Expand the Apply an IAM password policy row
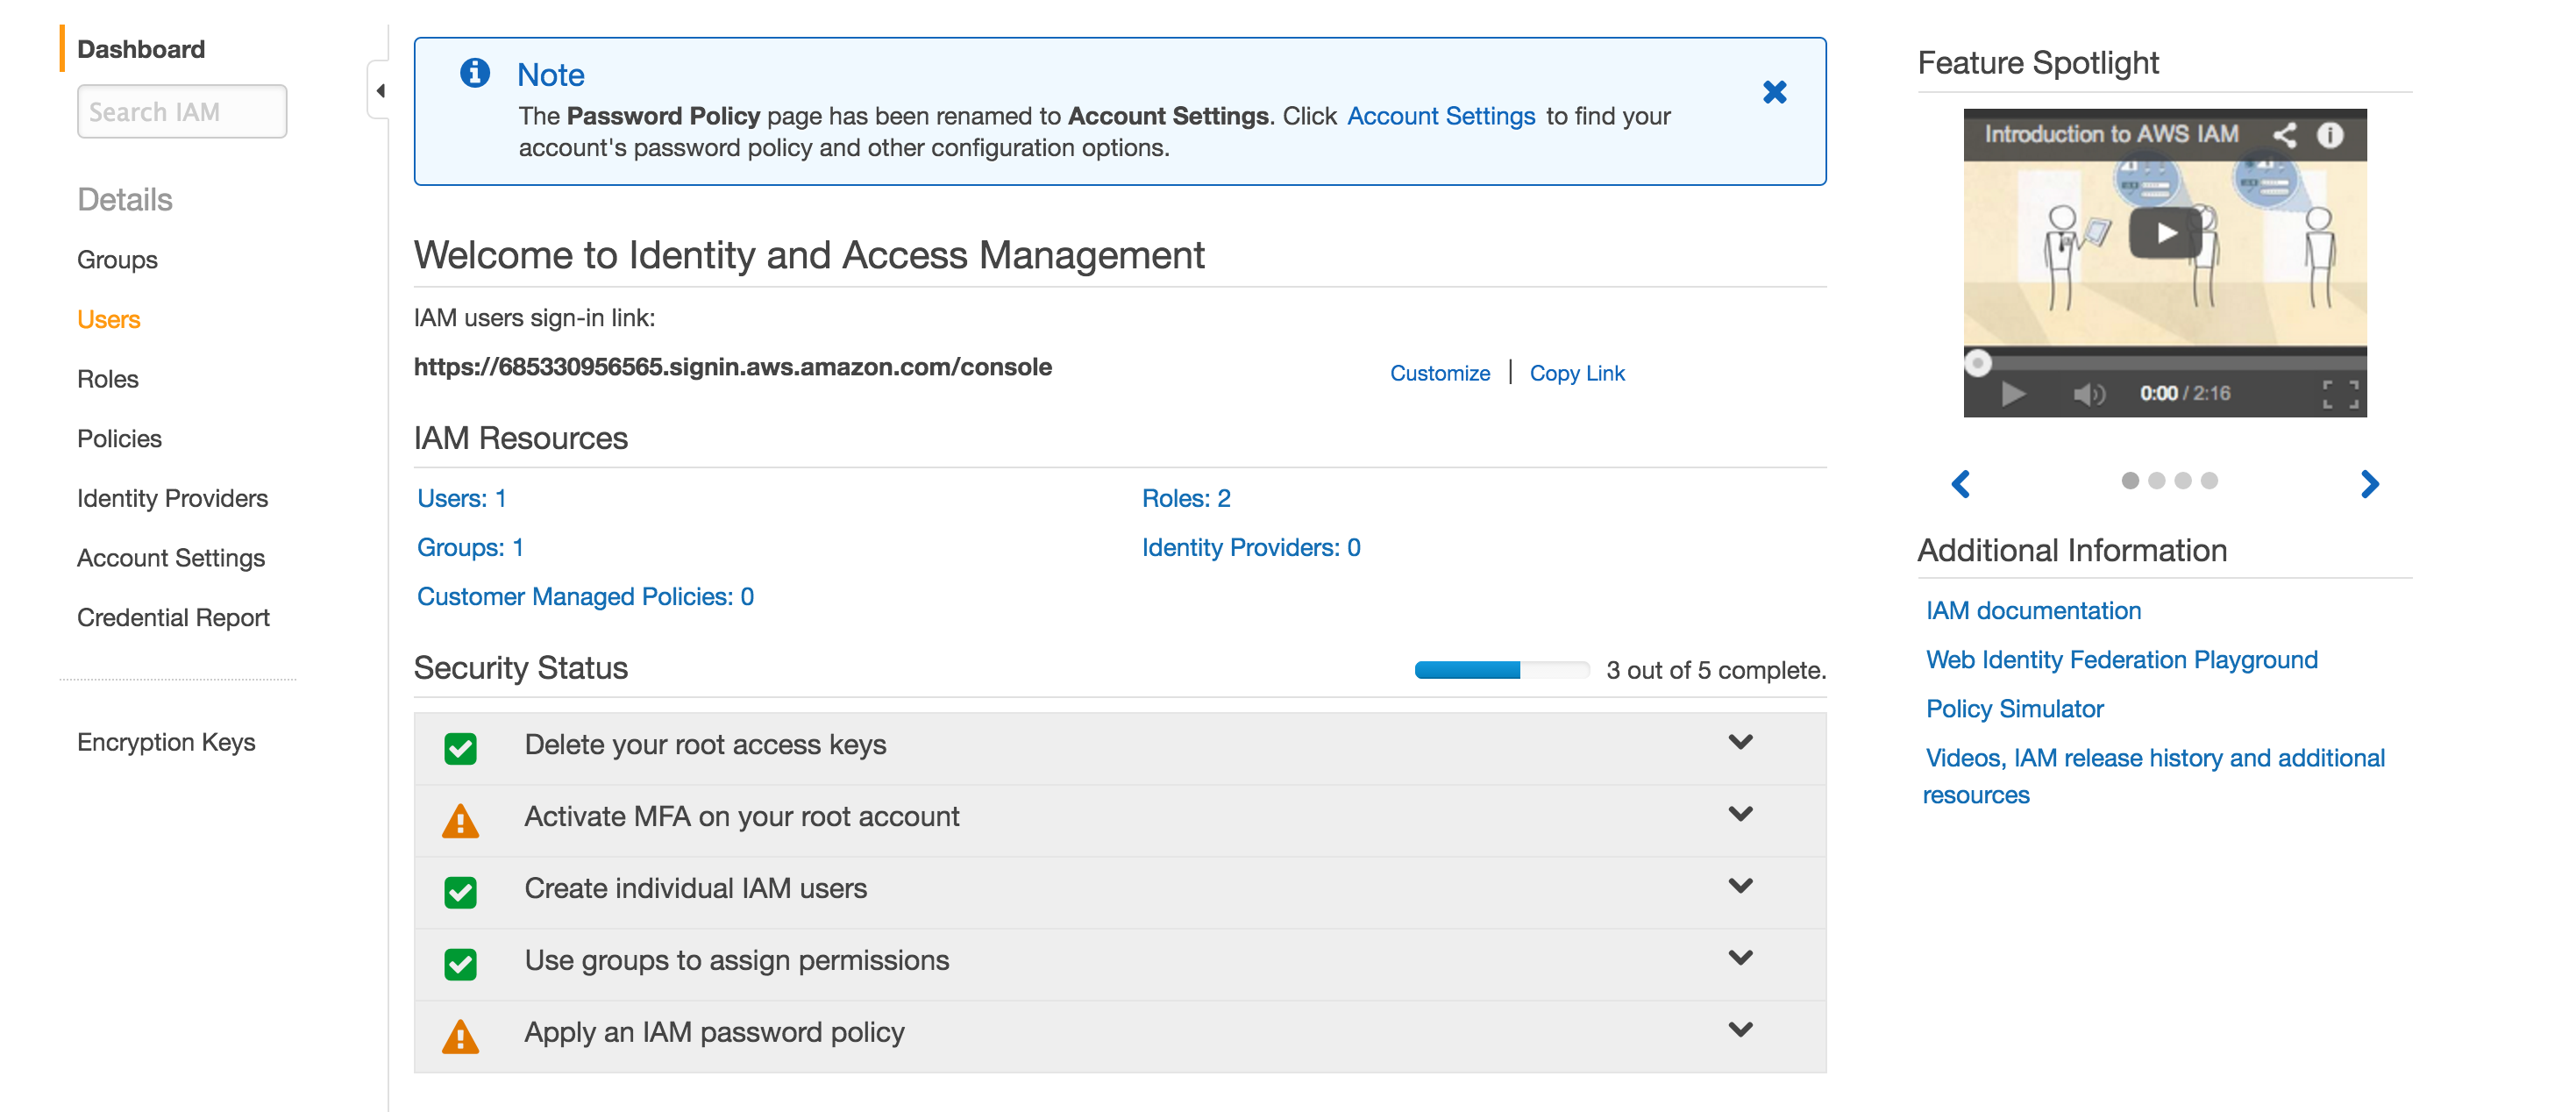Image resolution: width=2576 pixels, height=1112 pixels. (1740, 1030)
